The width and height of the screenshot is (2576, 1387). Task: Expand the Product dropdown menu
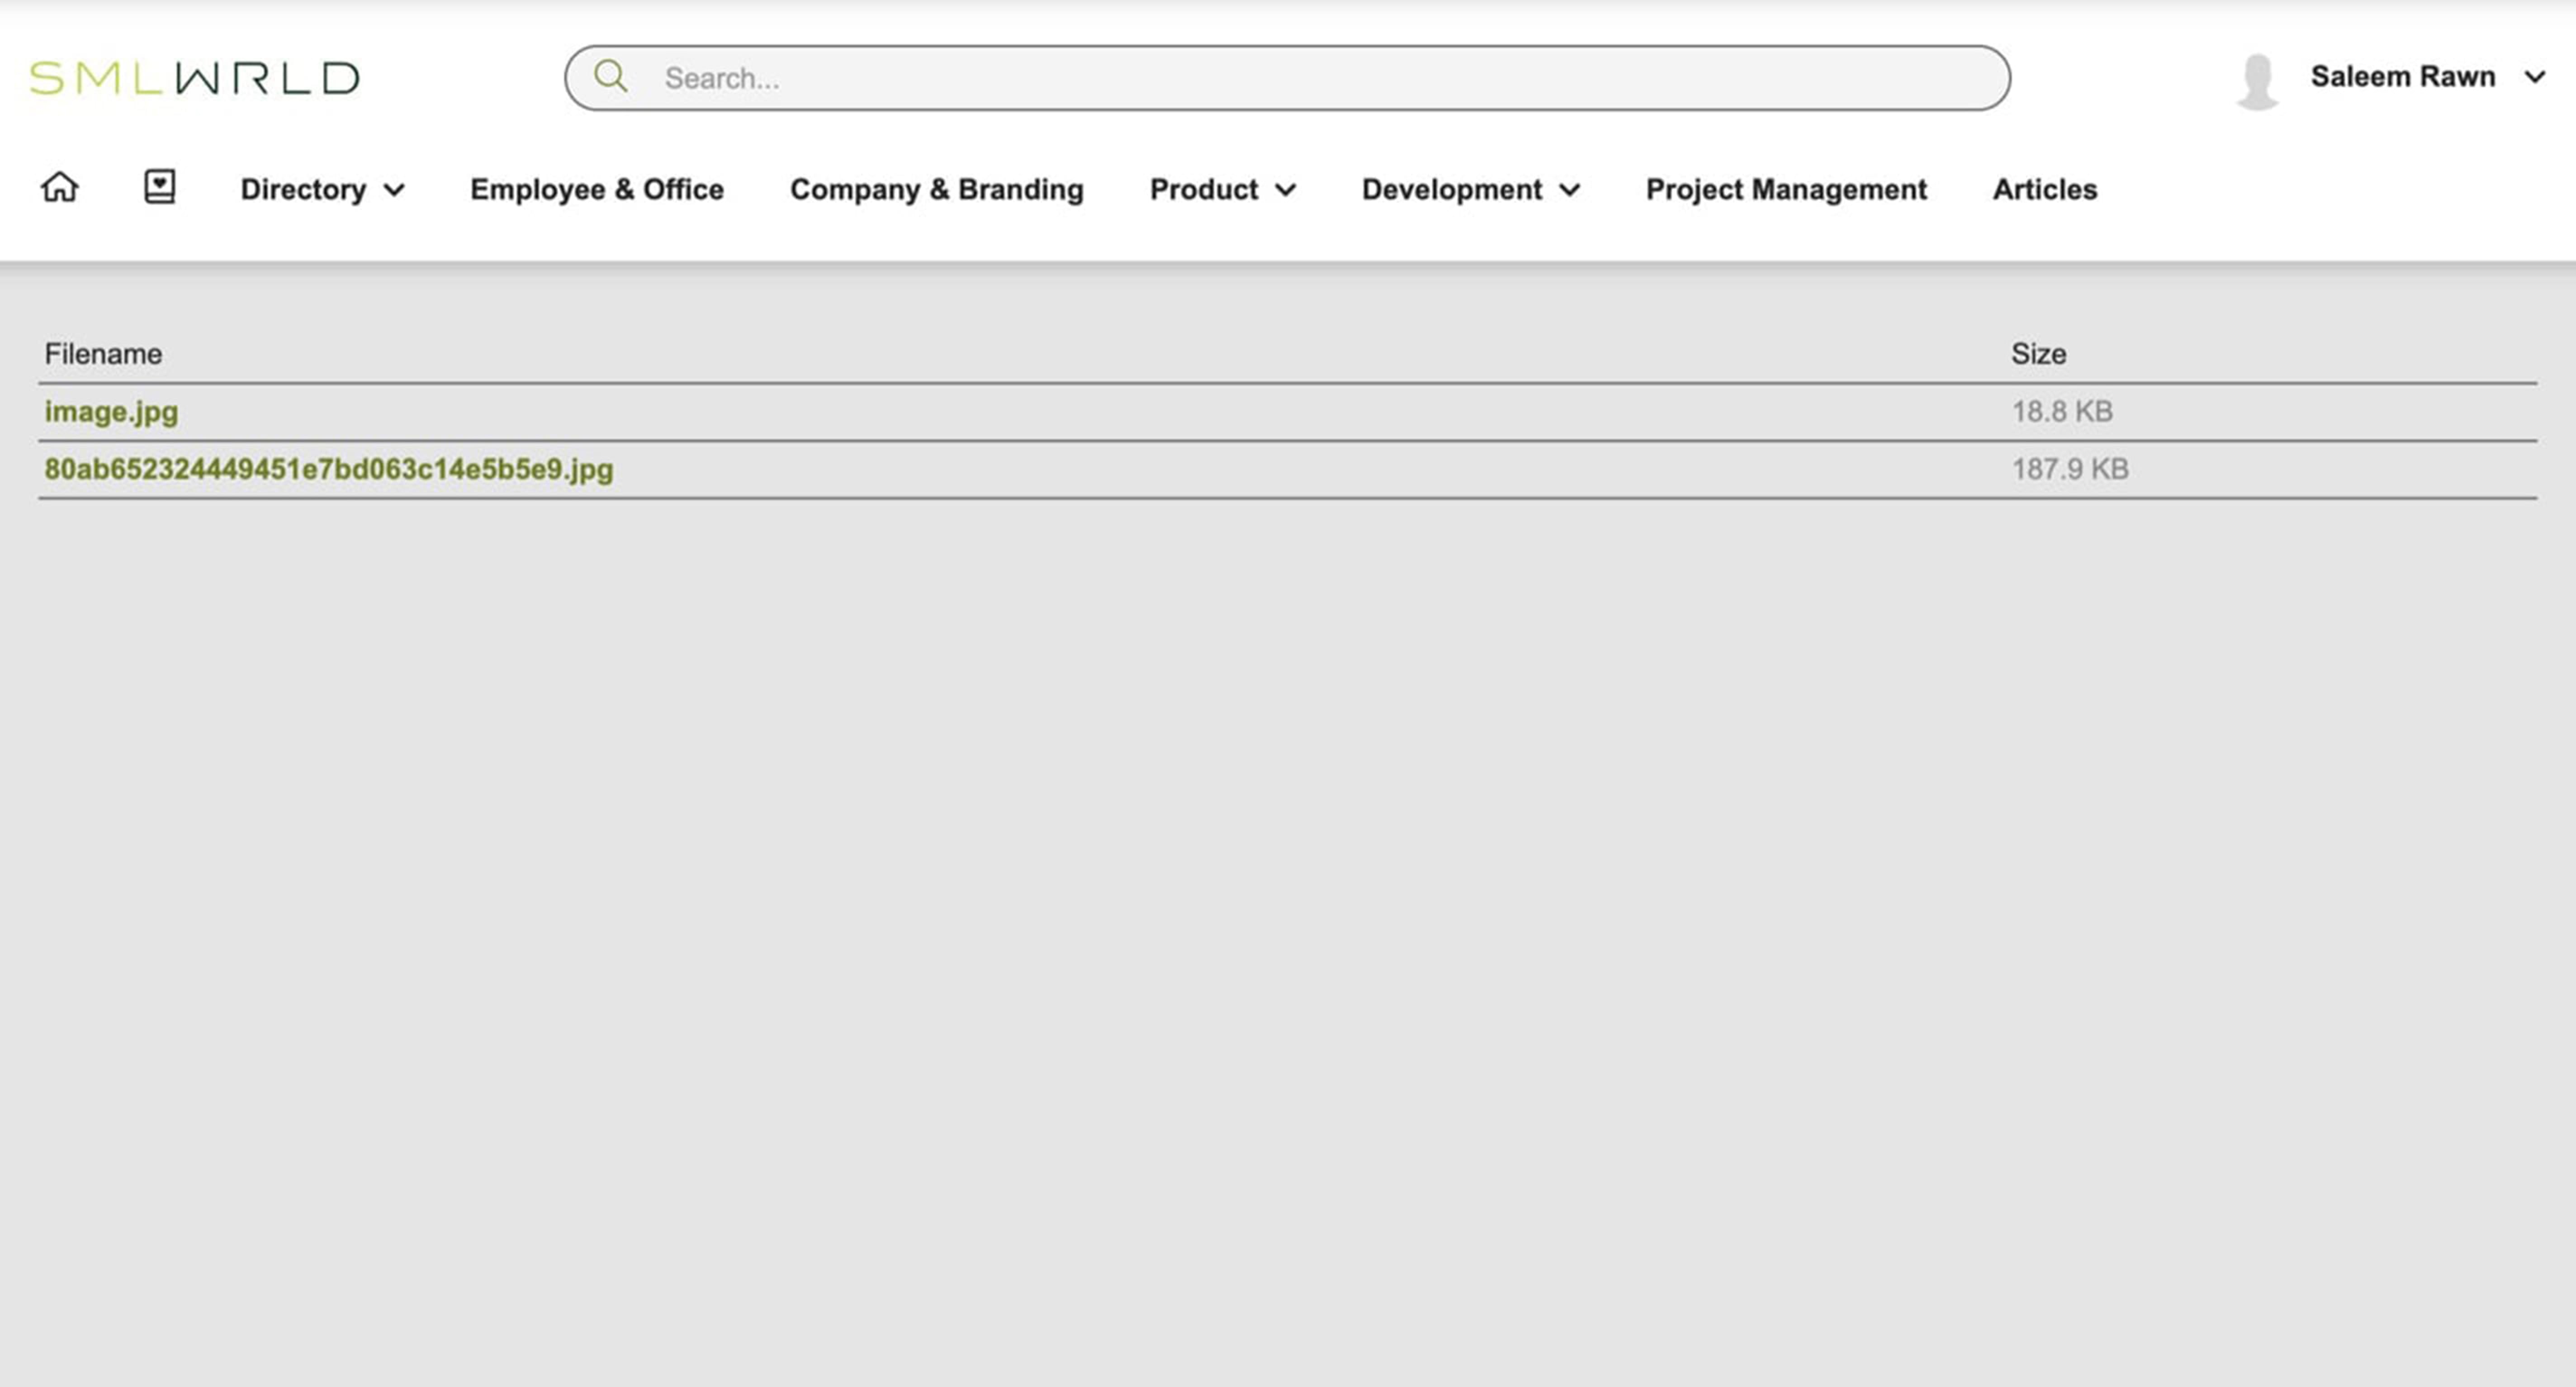coord(1222,189)
